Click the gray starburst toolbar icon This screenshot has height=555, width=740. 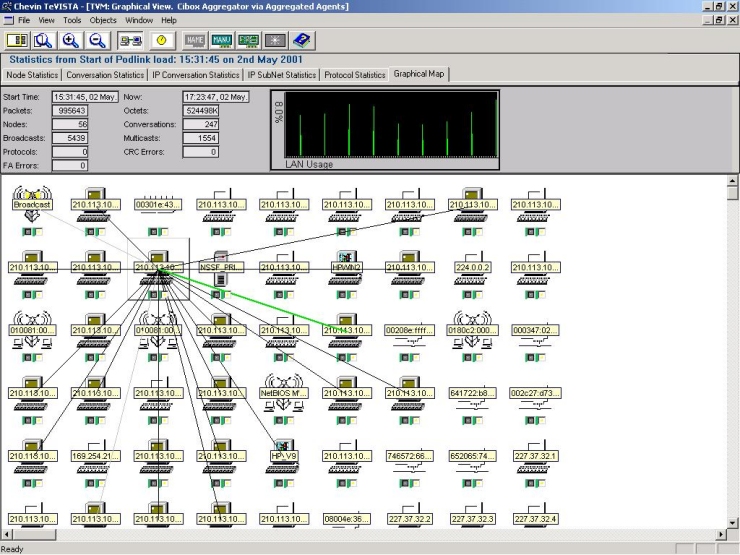click(275, 41)
